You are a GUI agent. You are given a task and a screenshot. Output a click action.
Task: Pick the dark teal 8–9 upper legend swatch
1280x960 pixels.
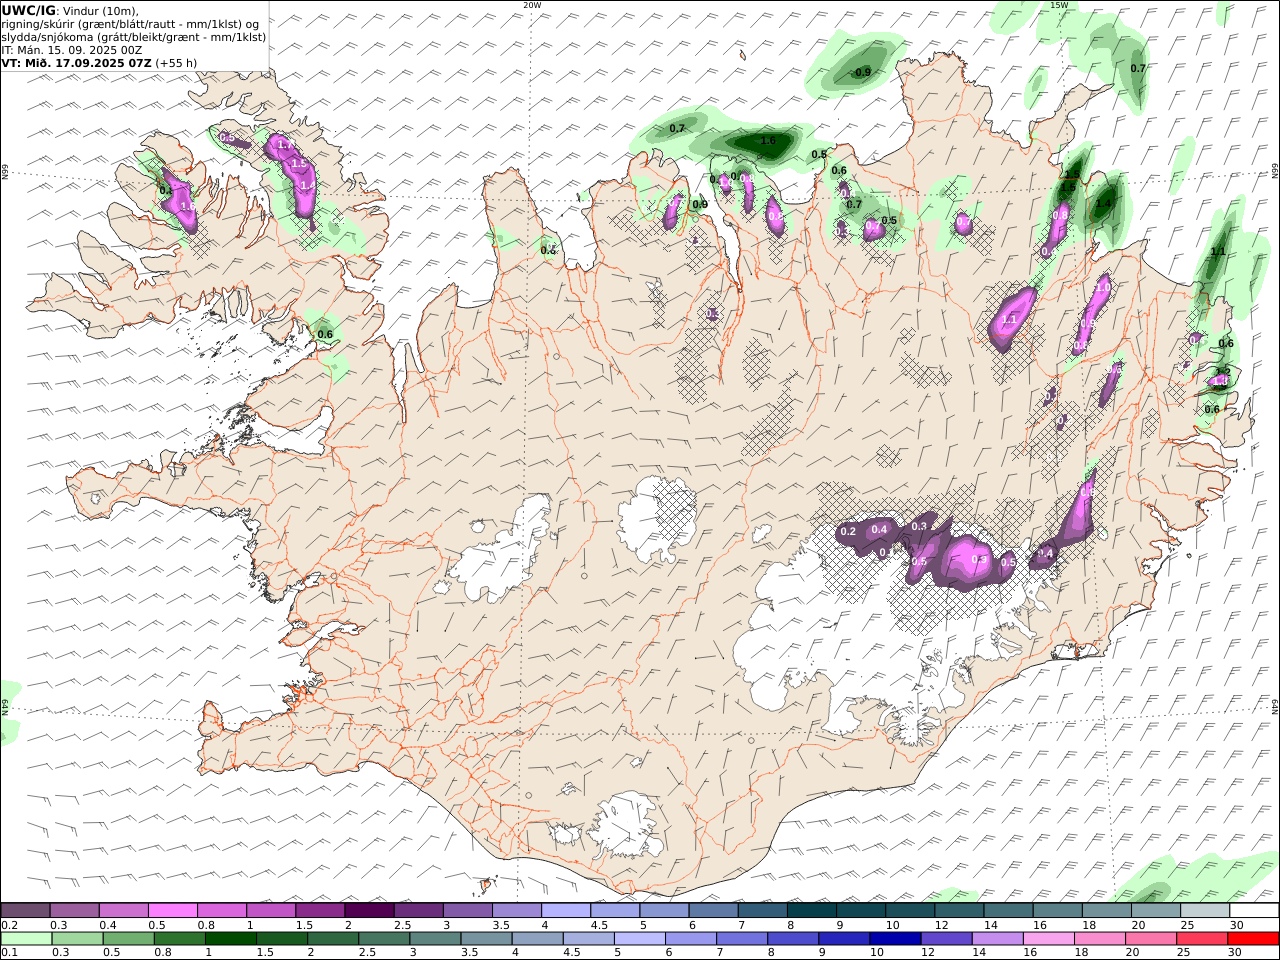[812, 910]
